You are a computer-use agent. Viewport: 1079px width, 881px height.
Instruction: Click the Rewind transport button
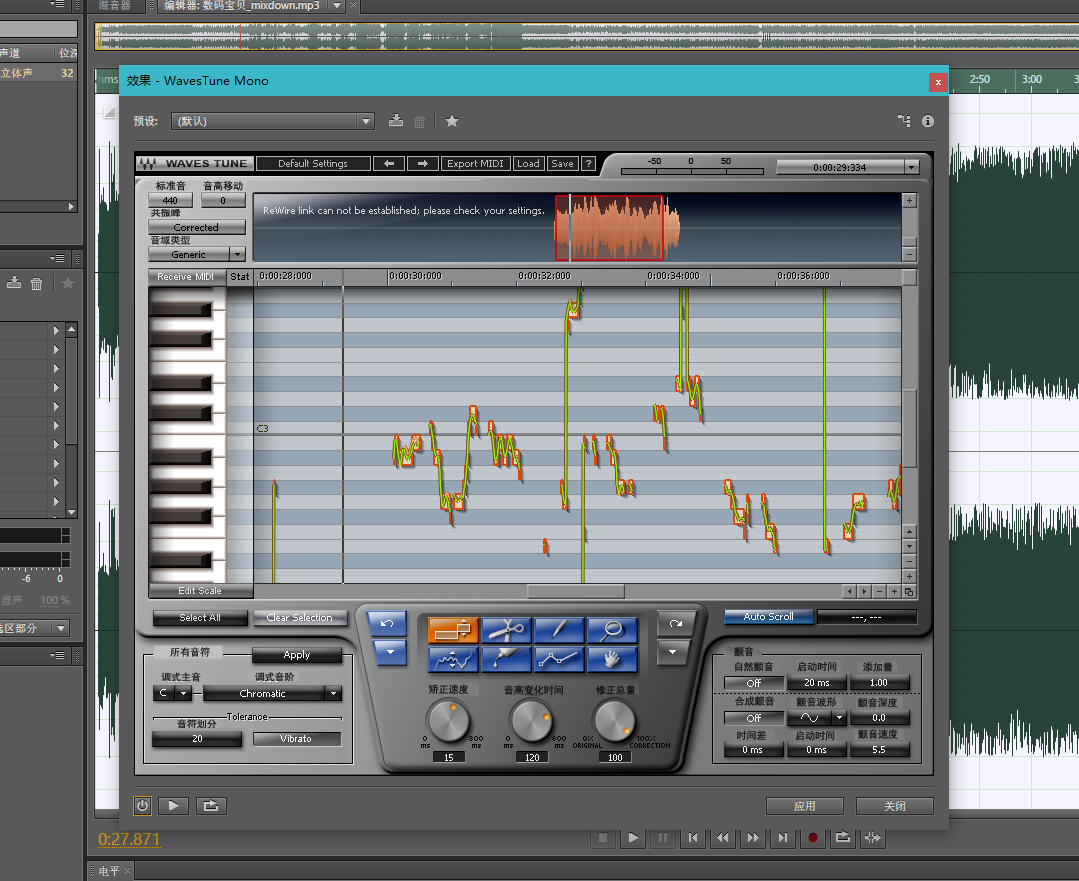723,838
